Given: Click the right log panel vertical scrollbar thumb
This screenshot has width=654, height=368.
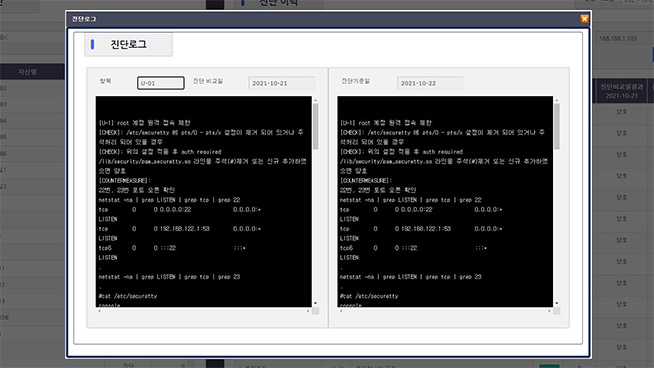Looking at the screenshot, I should (x=557, y=126).
